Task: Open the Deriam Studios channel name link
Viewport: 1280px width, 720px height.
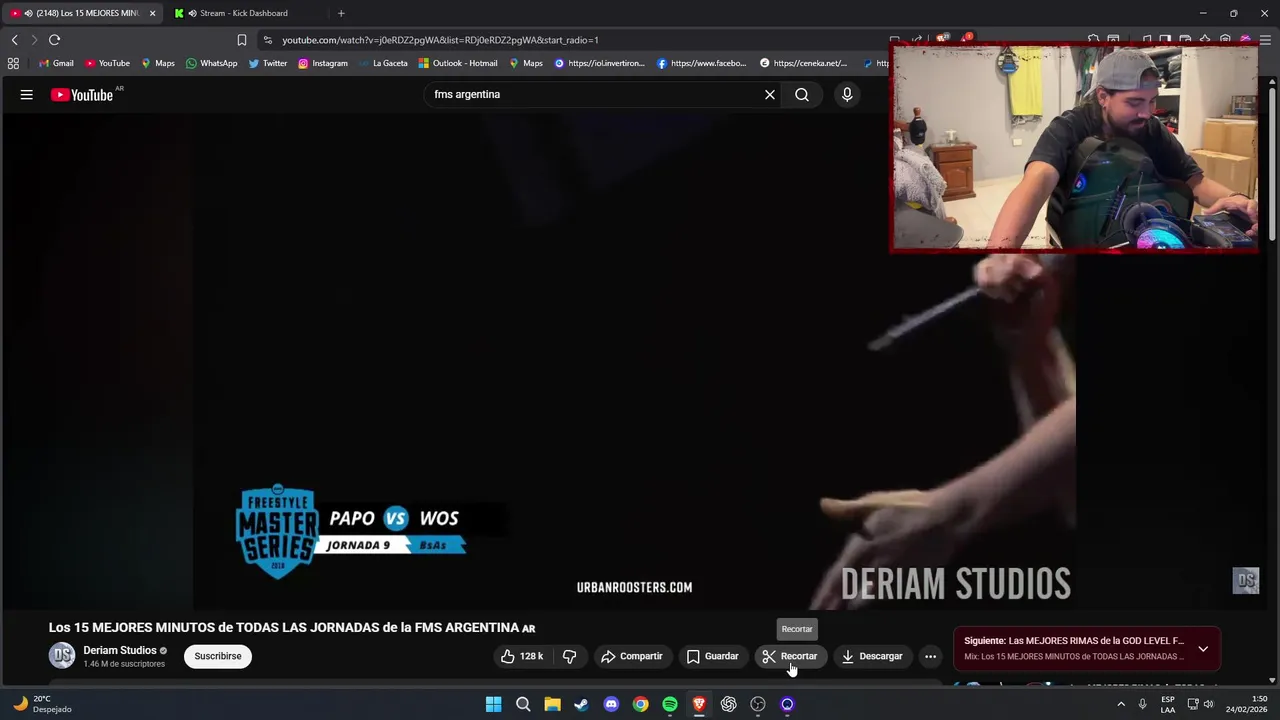Action: [120, 650]
